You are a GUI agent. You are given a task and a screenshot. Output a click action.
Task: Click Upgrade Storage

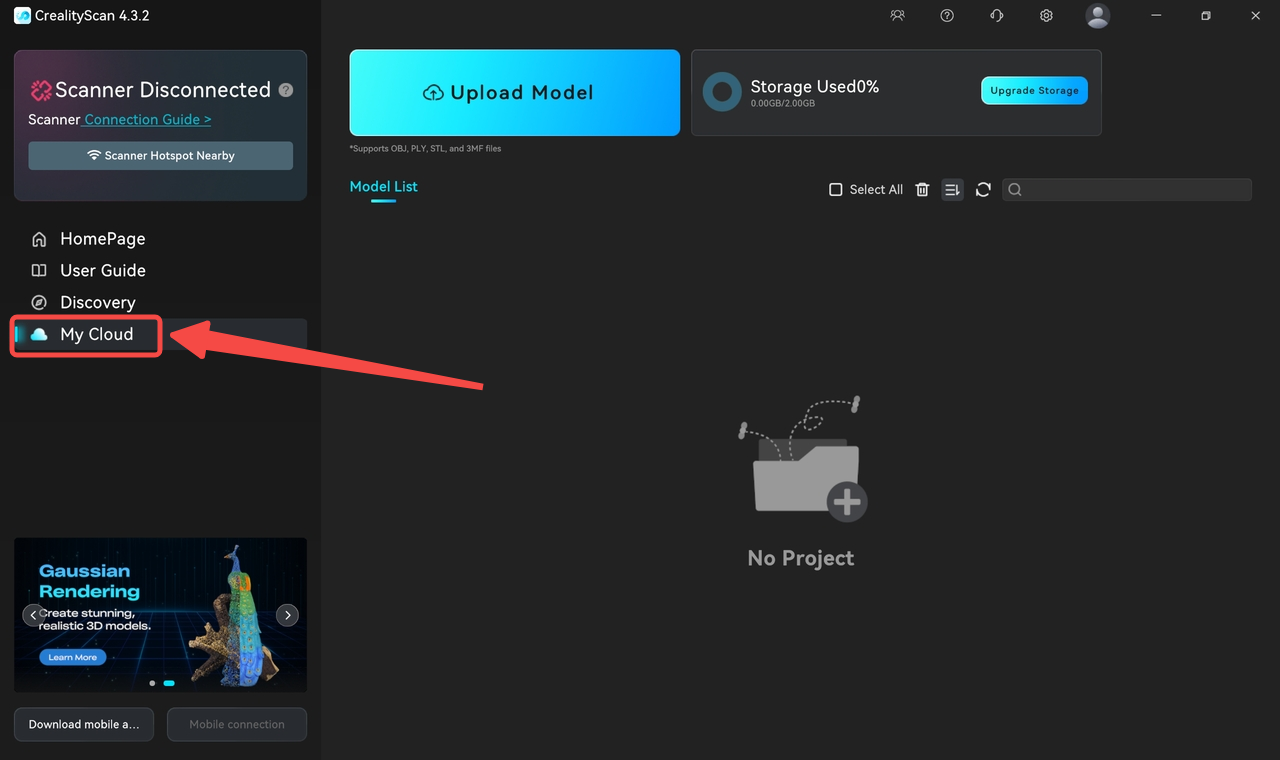(x=1034, y=90)
